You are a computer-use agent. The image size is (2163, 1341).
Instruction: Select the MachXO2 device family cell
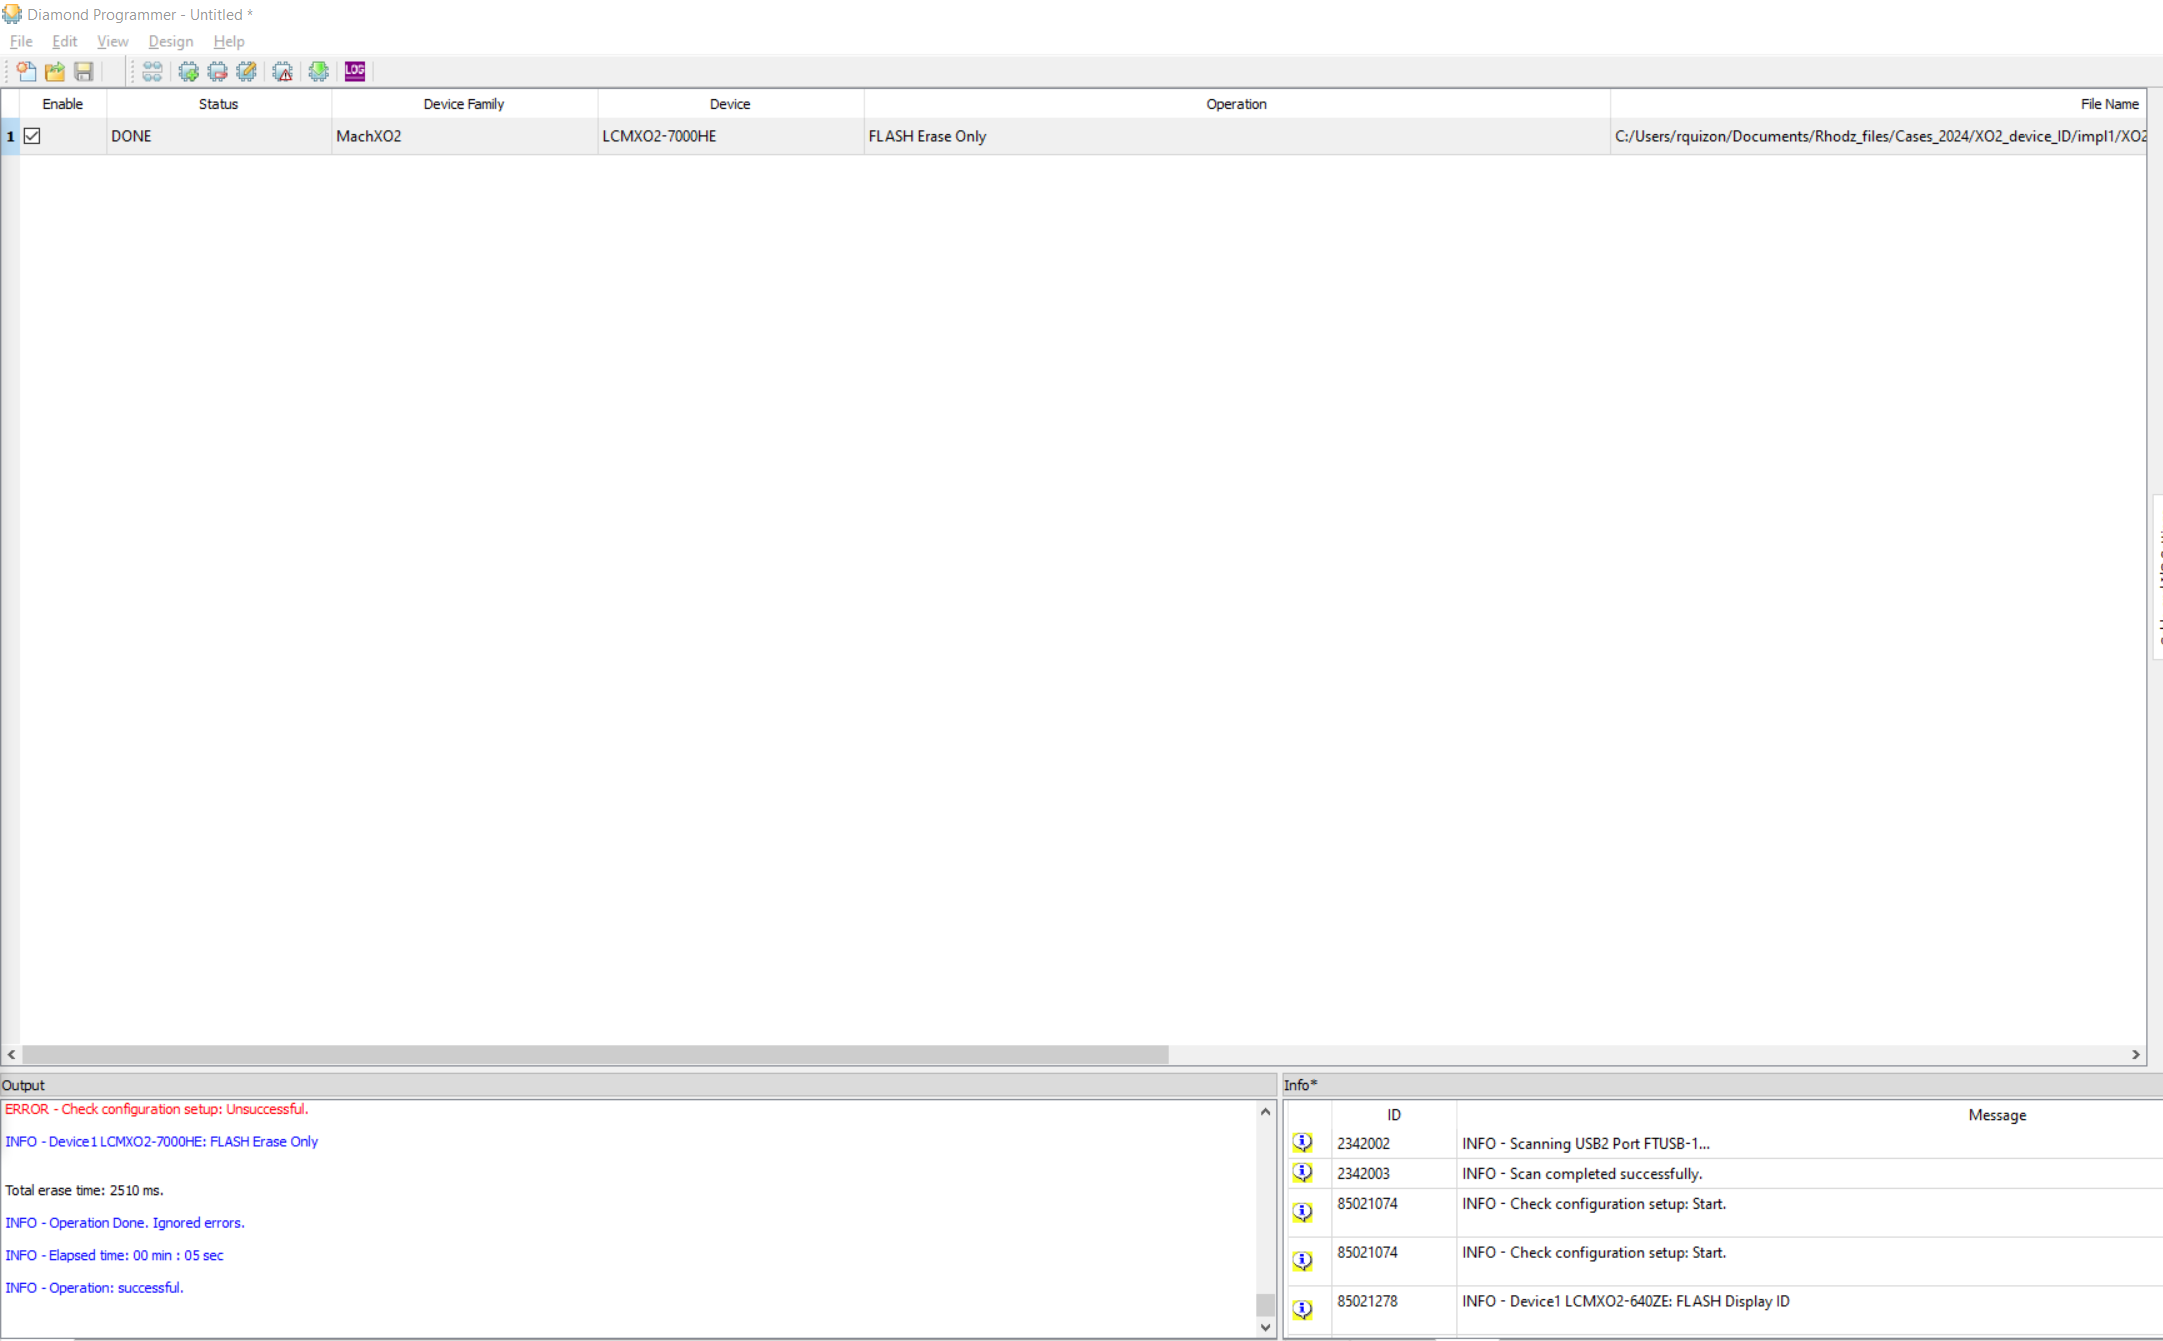click(x=368, y=136)
